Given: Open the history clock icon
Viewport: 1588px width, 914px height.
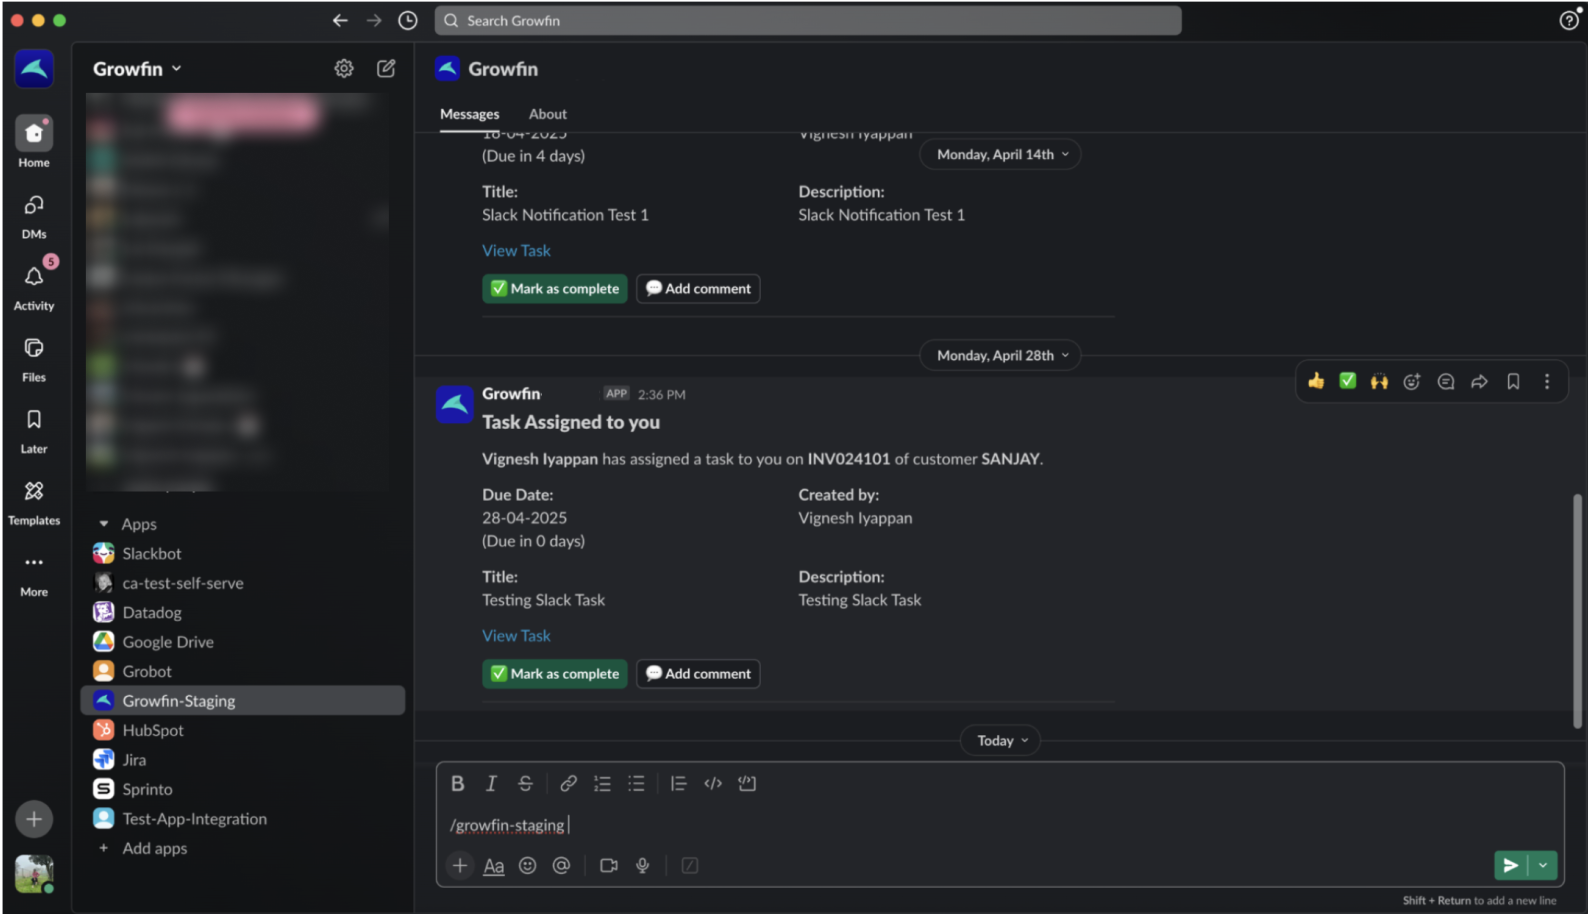Looking at the screenshot, I should point(408,20).
